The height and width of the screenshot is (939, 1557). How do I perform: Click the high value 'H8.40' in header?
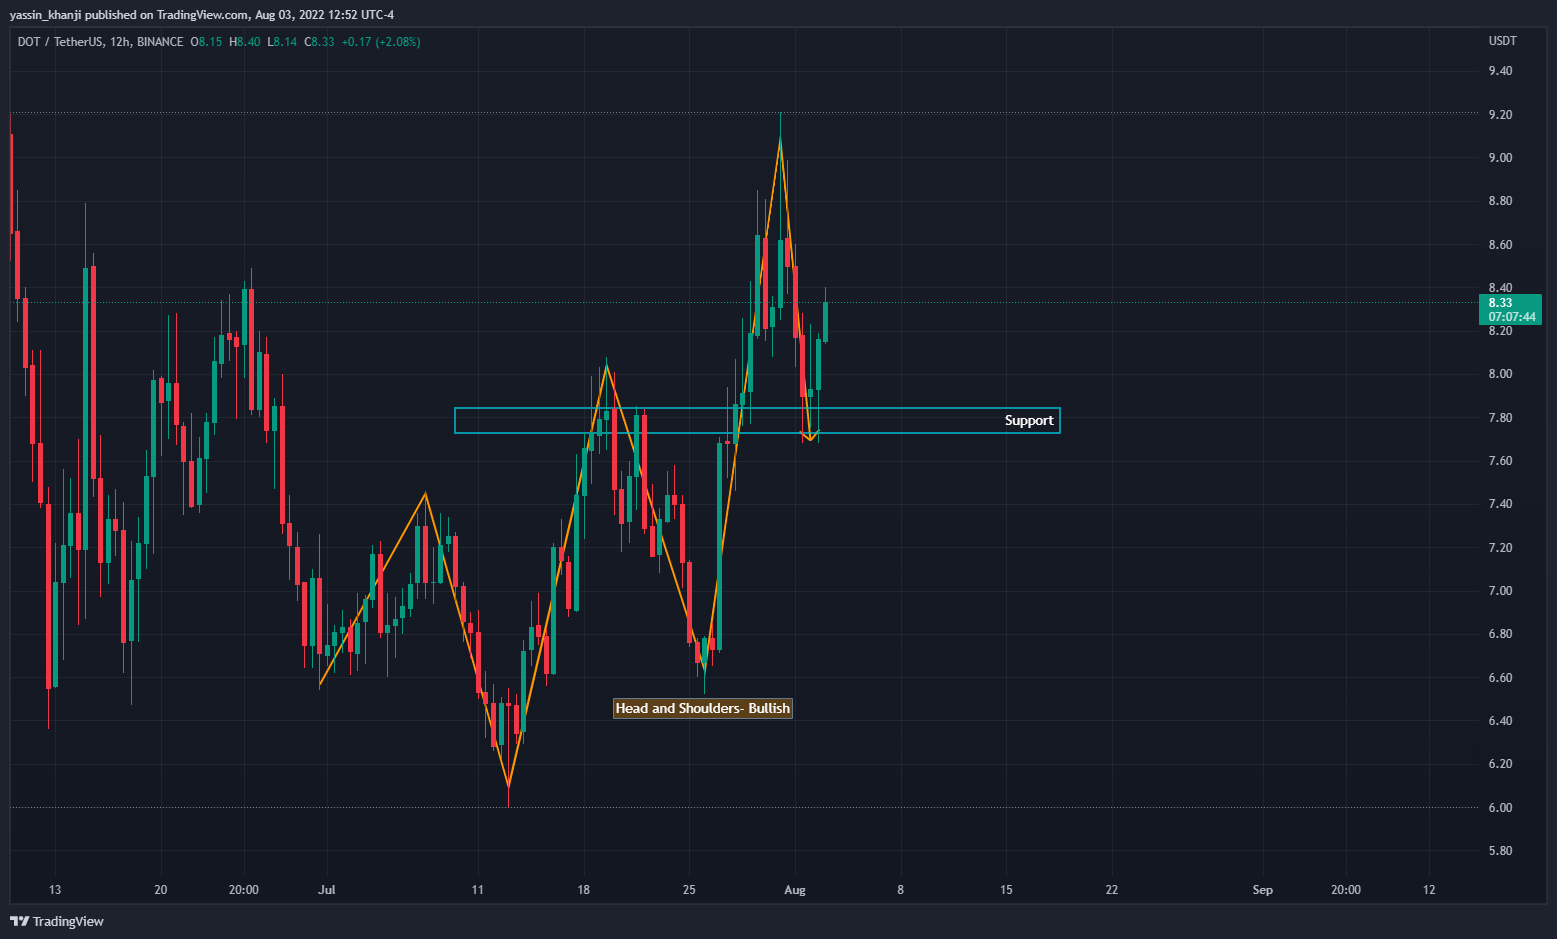(x=245, y=42)
